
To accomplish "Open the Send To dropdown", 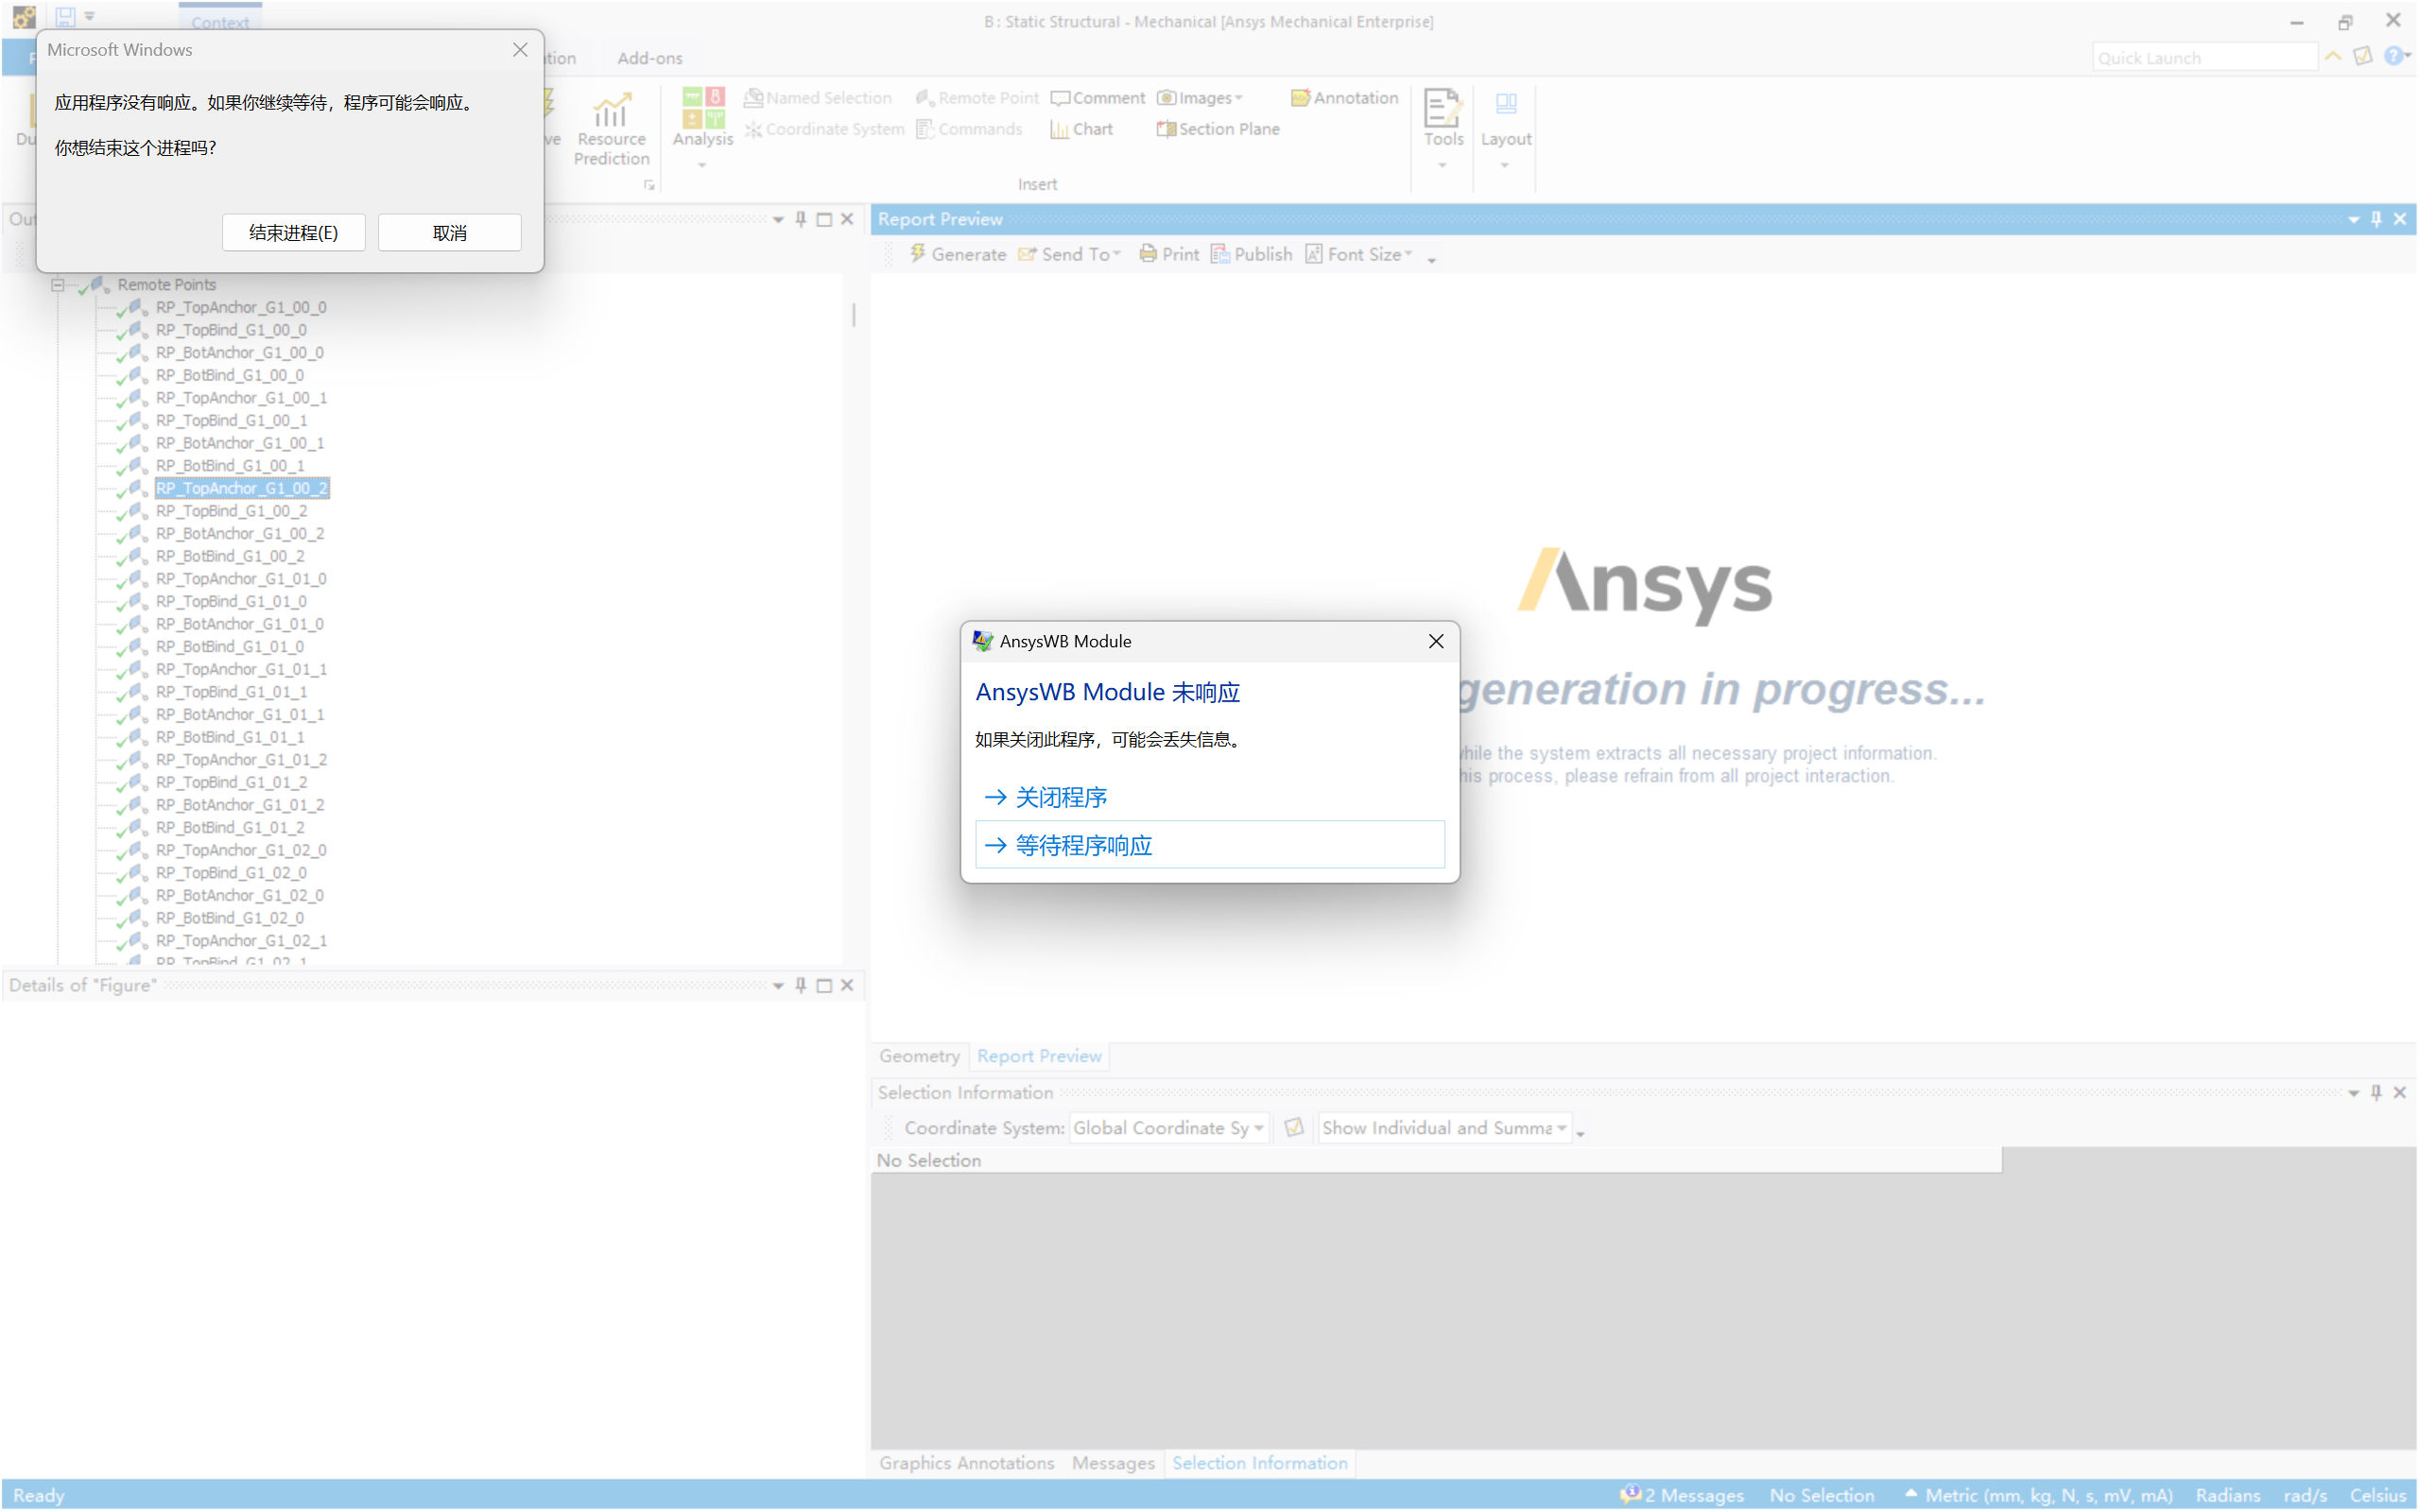I will [1069, 254].
